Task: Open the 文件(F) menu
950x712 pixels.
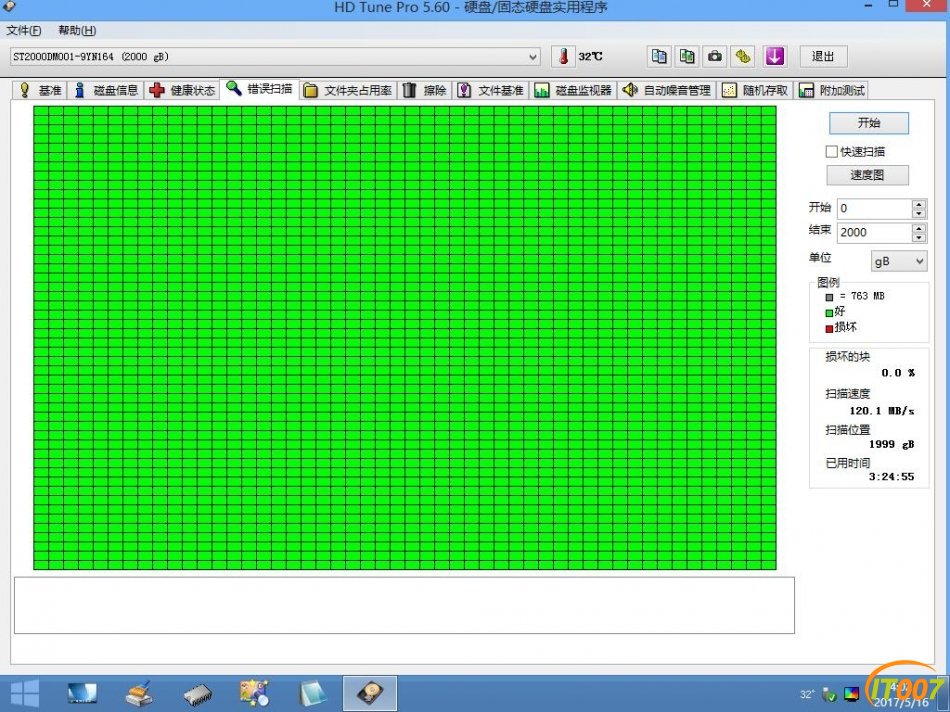Action: click(x=24, y=30)
